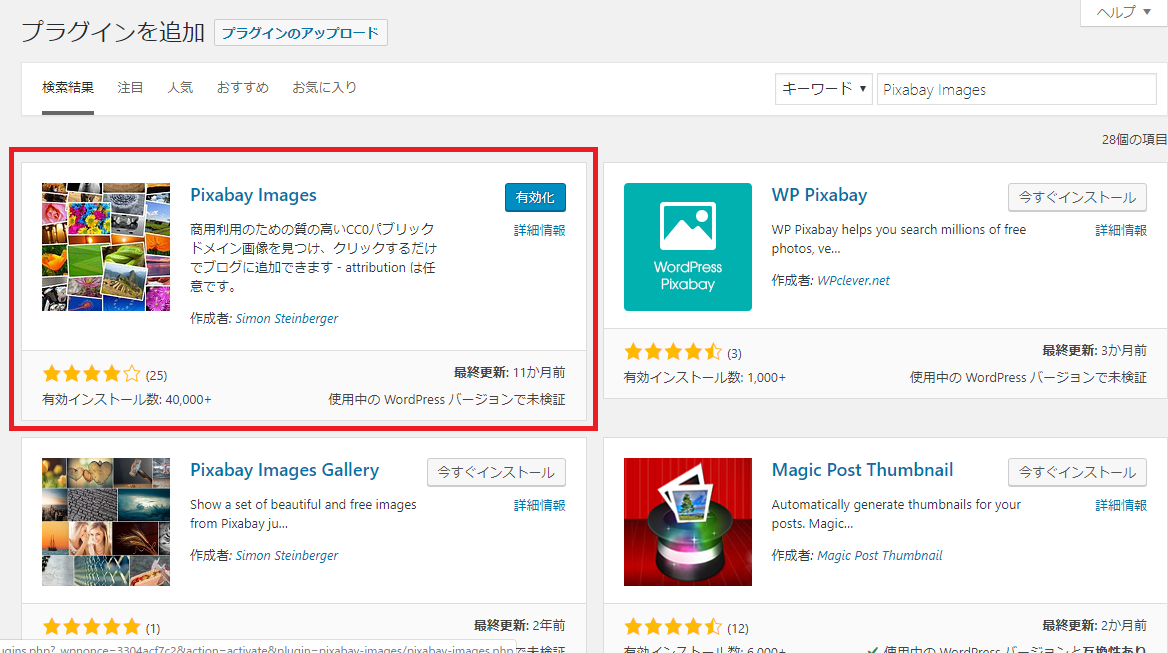Viewport: 1168px width, 653px height.
Task: Click the (25) rating count
Action: (x=156, y=375)
